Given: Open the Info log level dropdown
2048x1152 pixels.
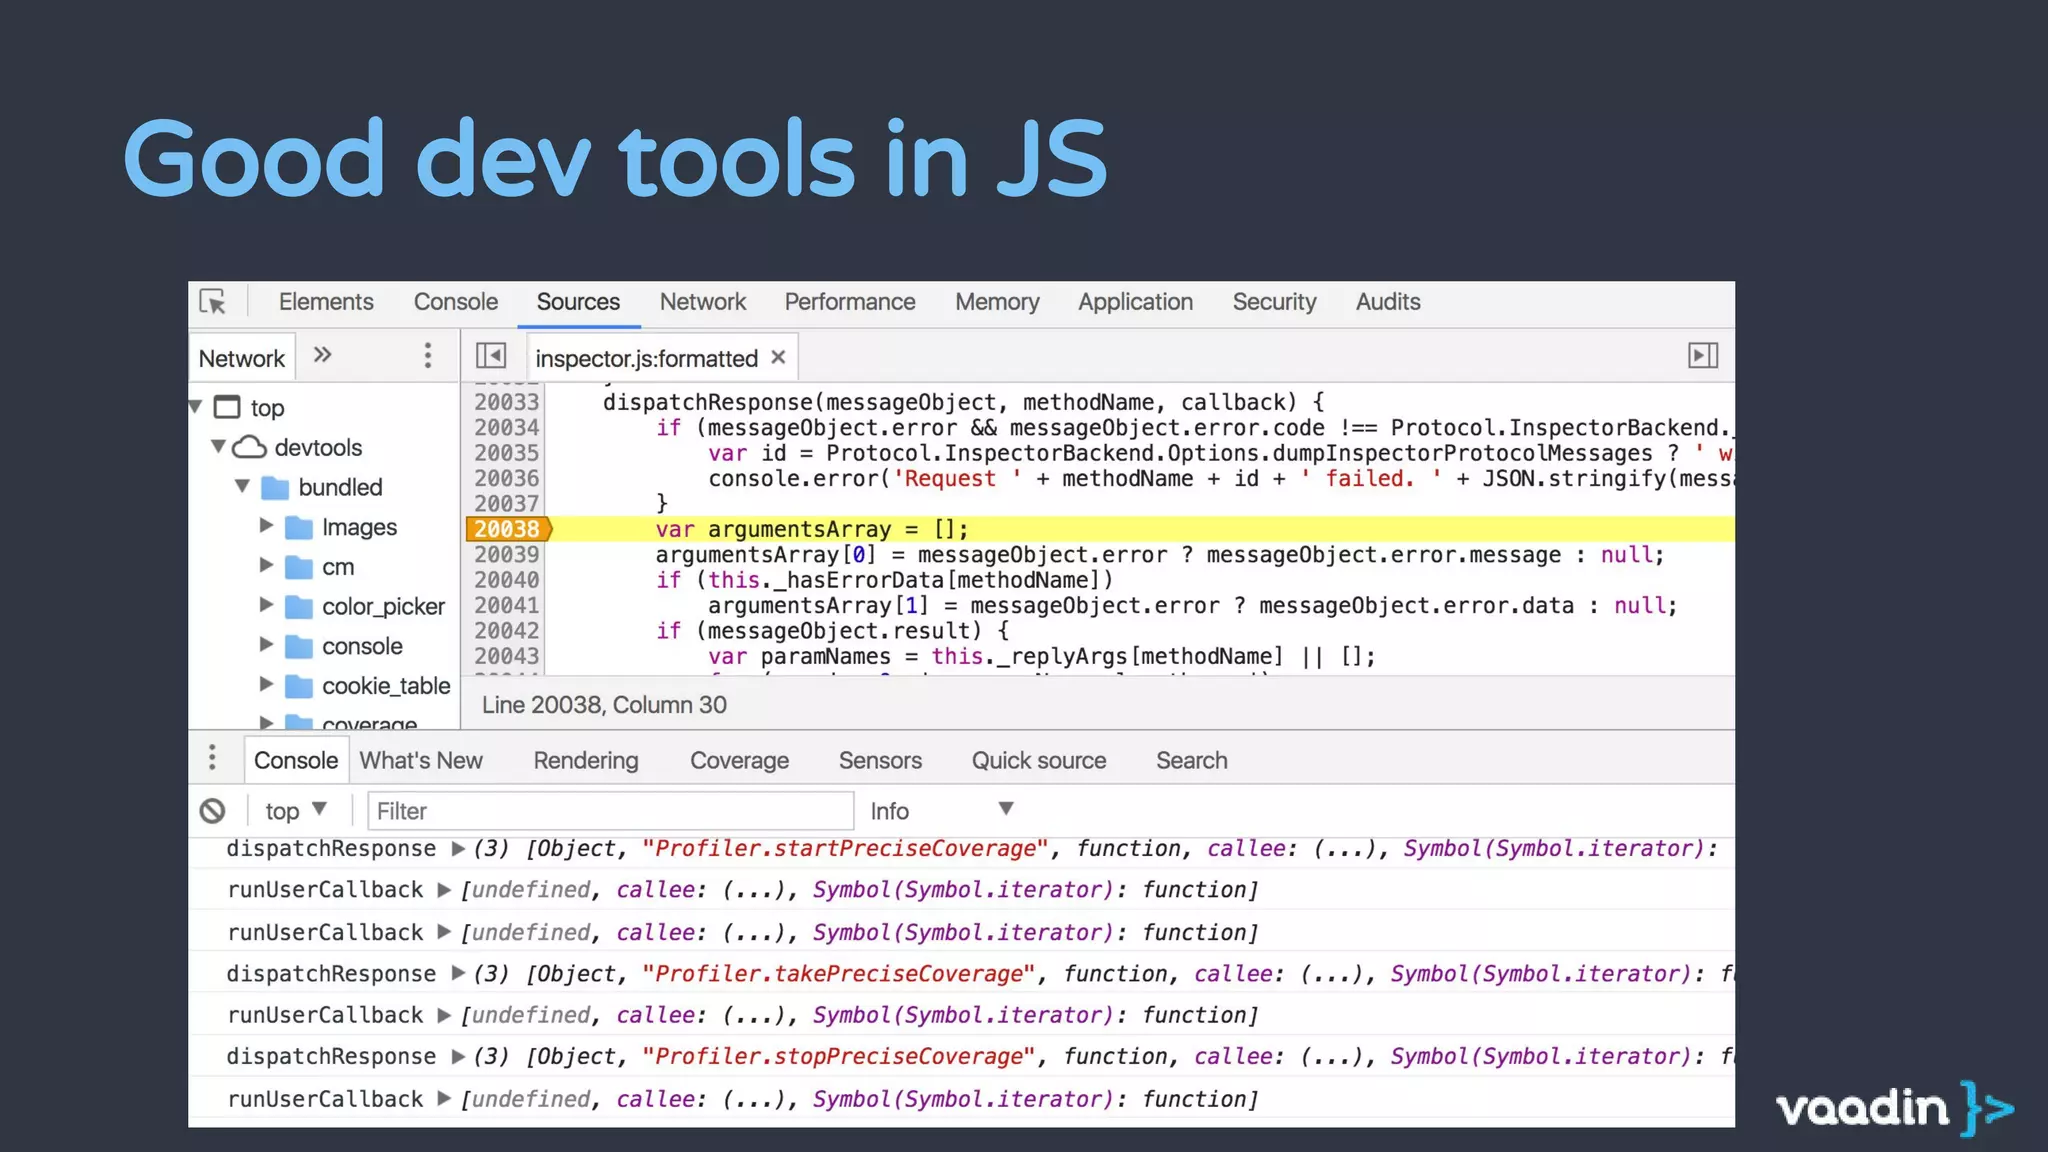Looking at the screenshot, I should (x=940, y=811).
